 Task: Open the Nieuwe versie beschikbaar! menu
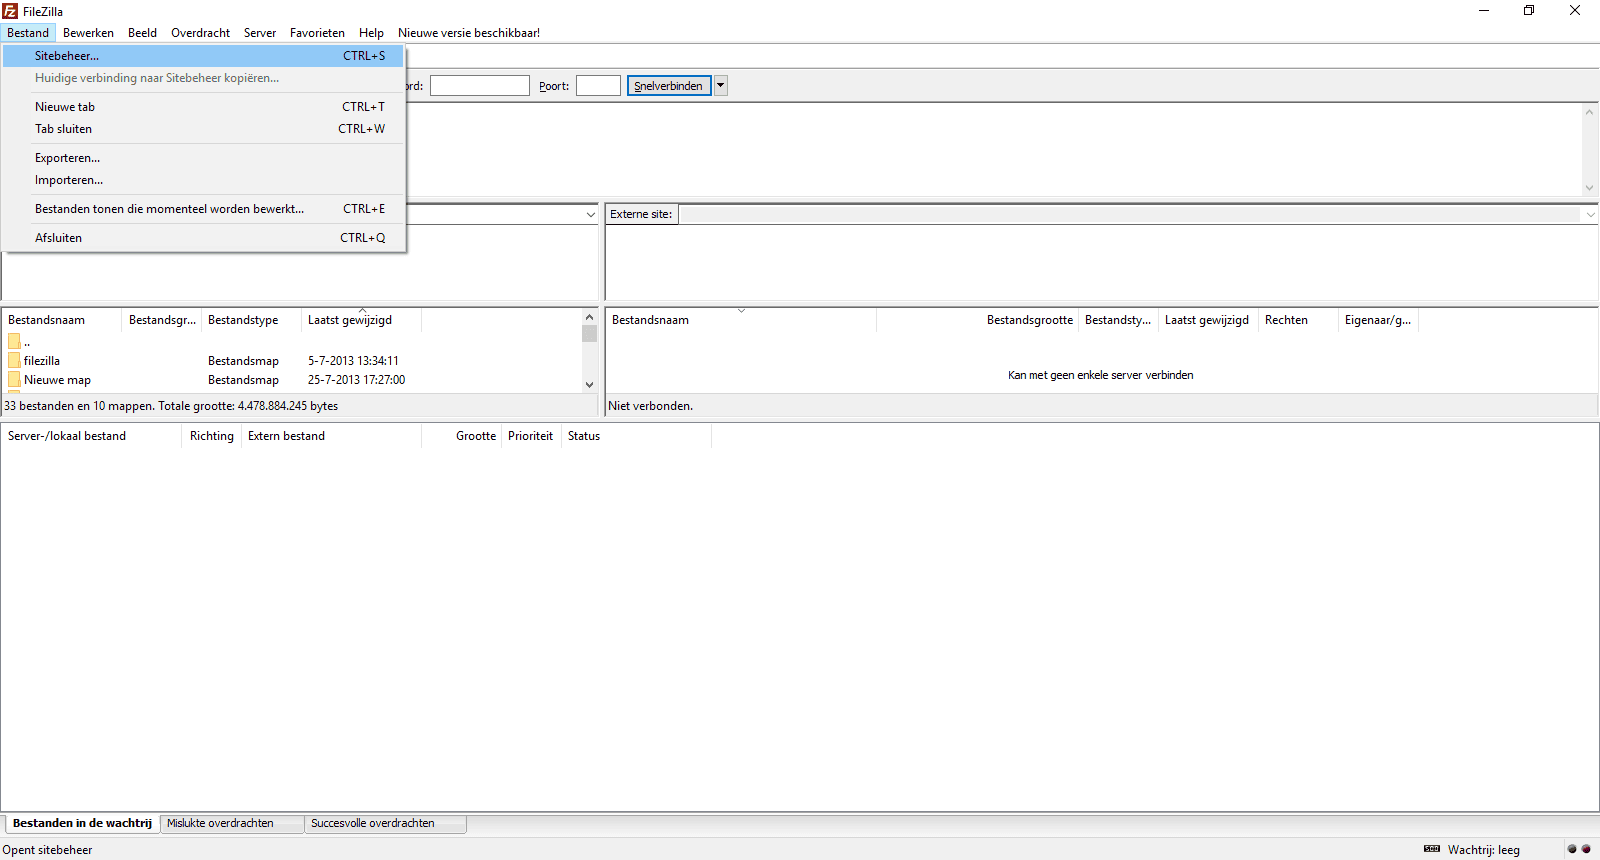[x=468, y=33]
